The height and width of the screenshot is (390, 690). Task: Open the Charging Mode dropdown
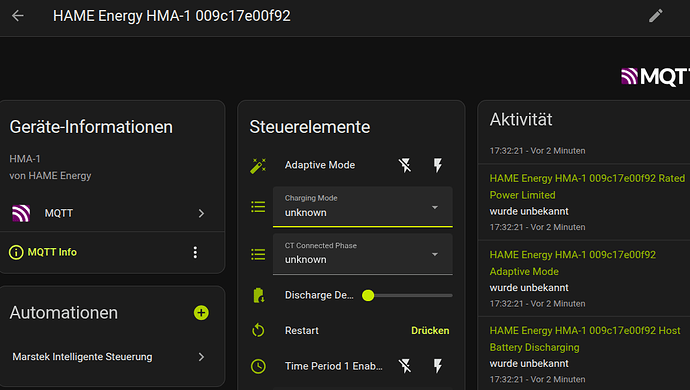coord(363,207)
